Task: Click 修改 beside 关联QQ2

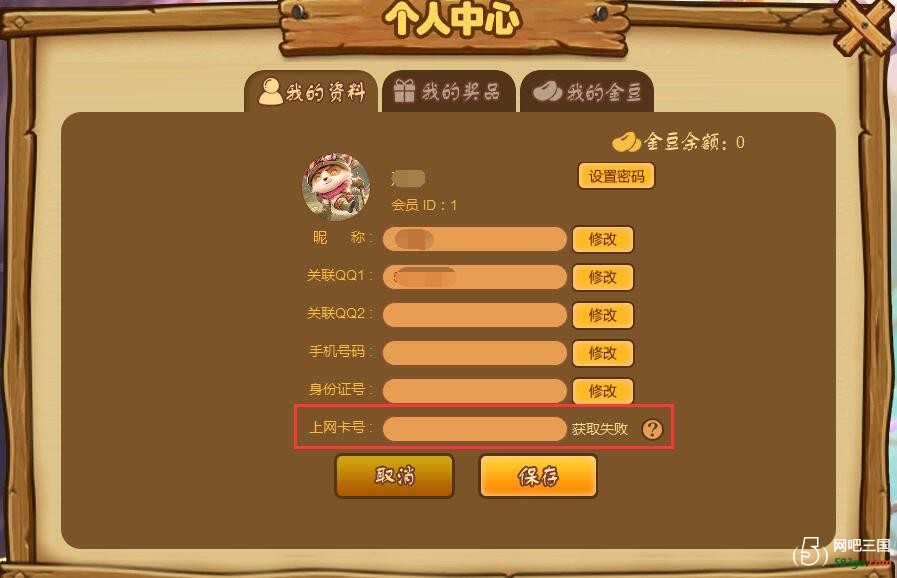Action: pyautogui.click(x=602, y=315)
